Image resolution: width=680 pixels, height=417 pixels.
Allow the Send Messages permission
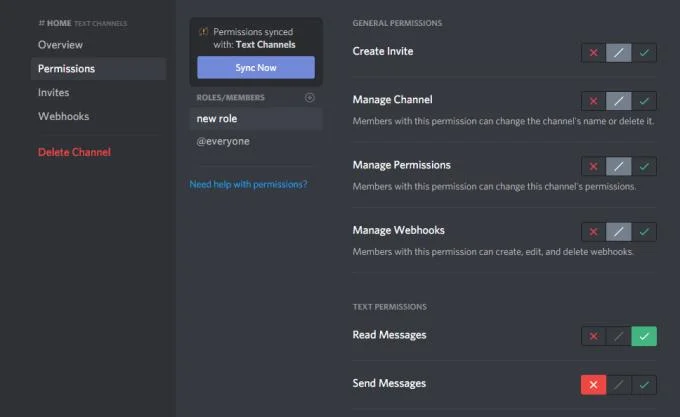point(644,385)
